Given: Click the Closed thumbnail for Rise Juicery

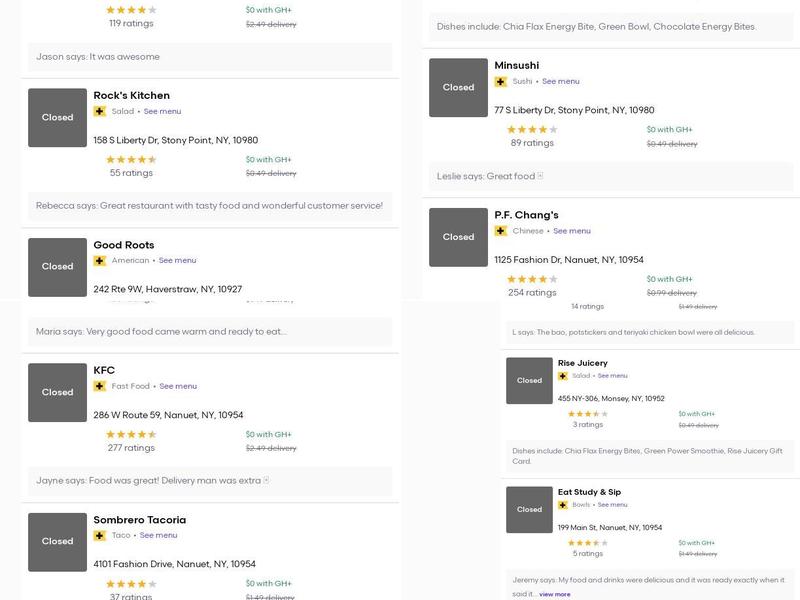Looking at the screenshot, I should [529, 381].
